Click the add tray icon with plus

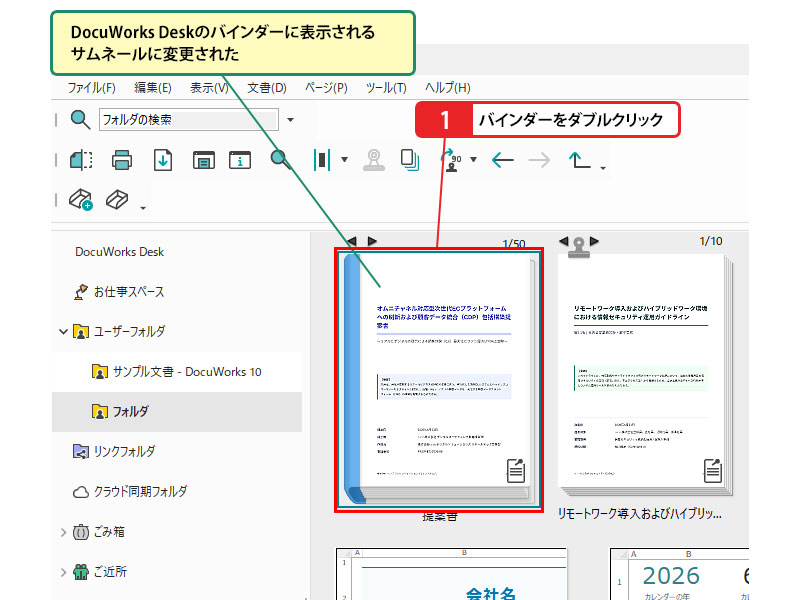[x=81, y=199]
